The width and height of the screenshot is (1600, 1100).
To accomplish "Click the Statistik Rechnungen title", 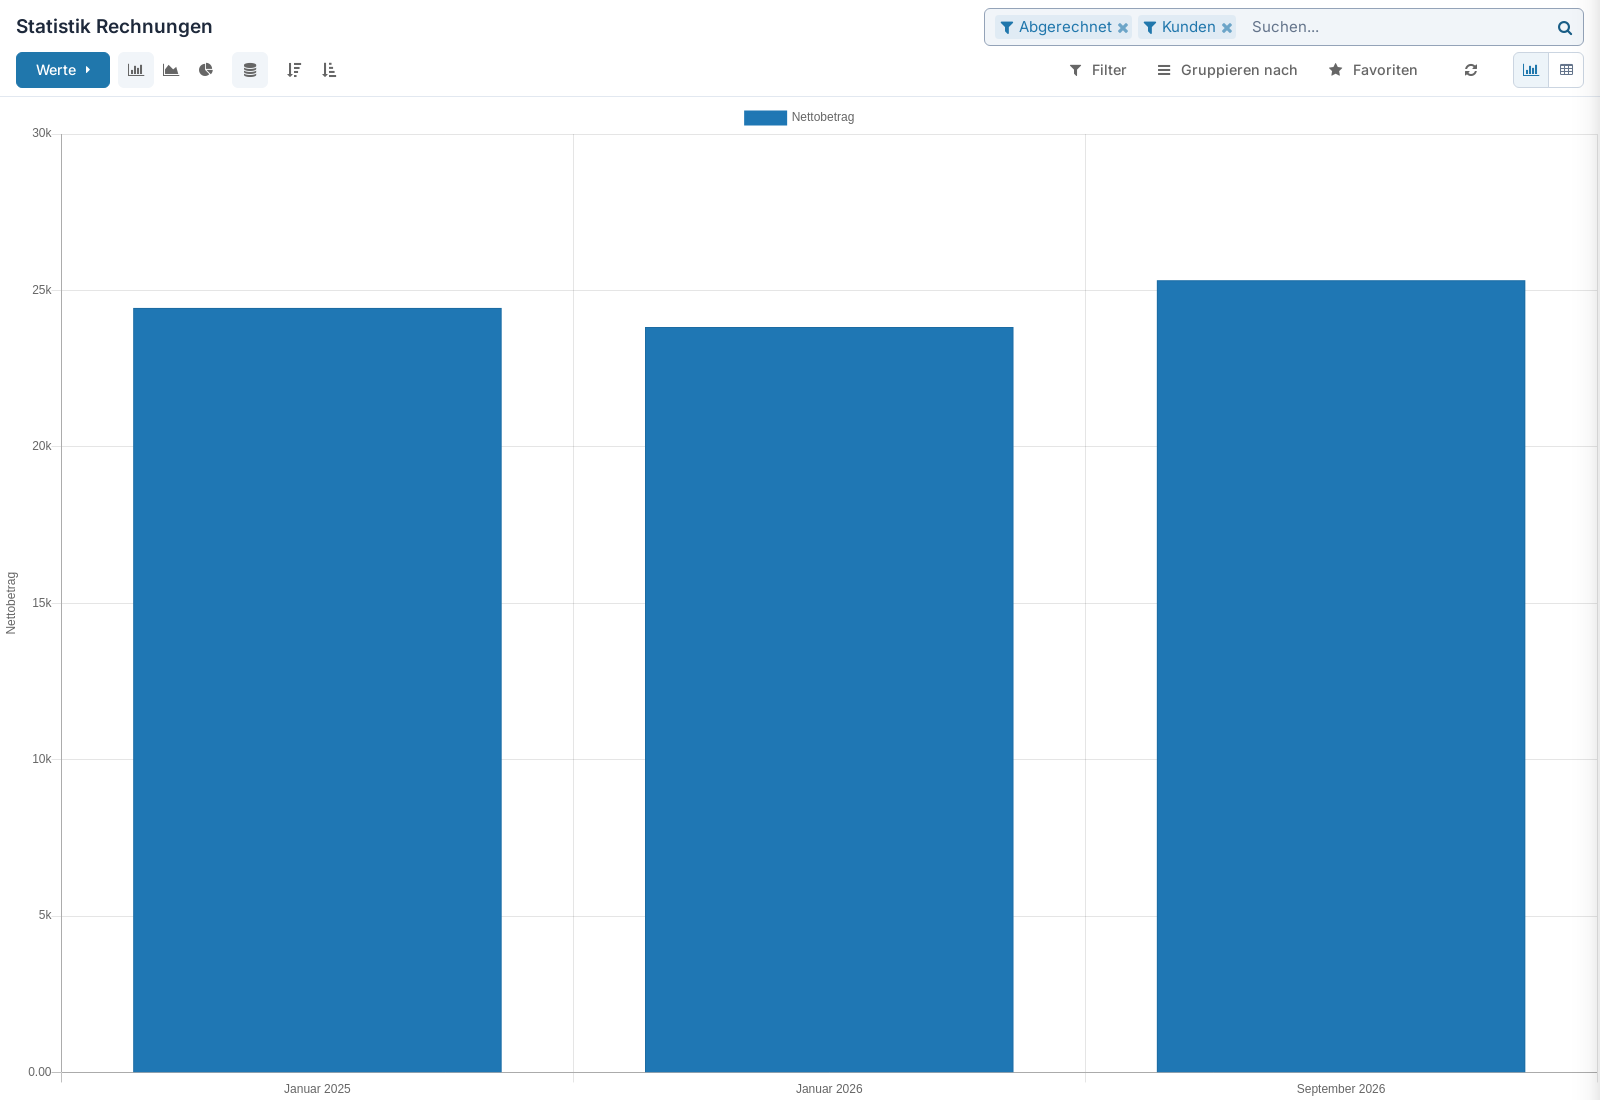I will pyautogui.click(x=114, y=27).
